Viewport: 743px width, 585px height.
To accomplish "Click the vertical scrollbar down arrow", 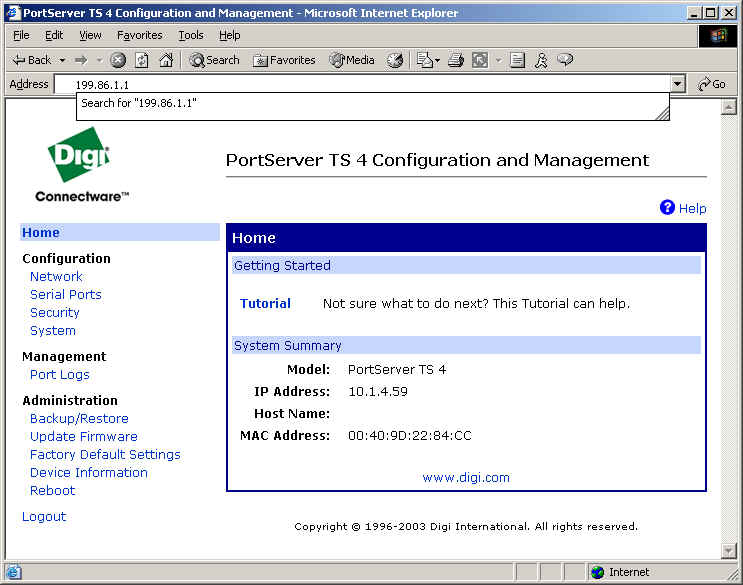I will (728, 551).
